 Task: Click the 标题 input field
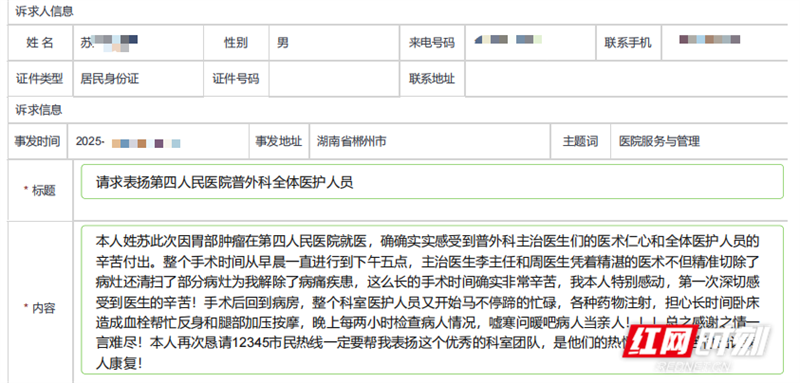[x=432, y=182]
